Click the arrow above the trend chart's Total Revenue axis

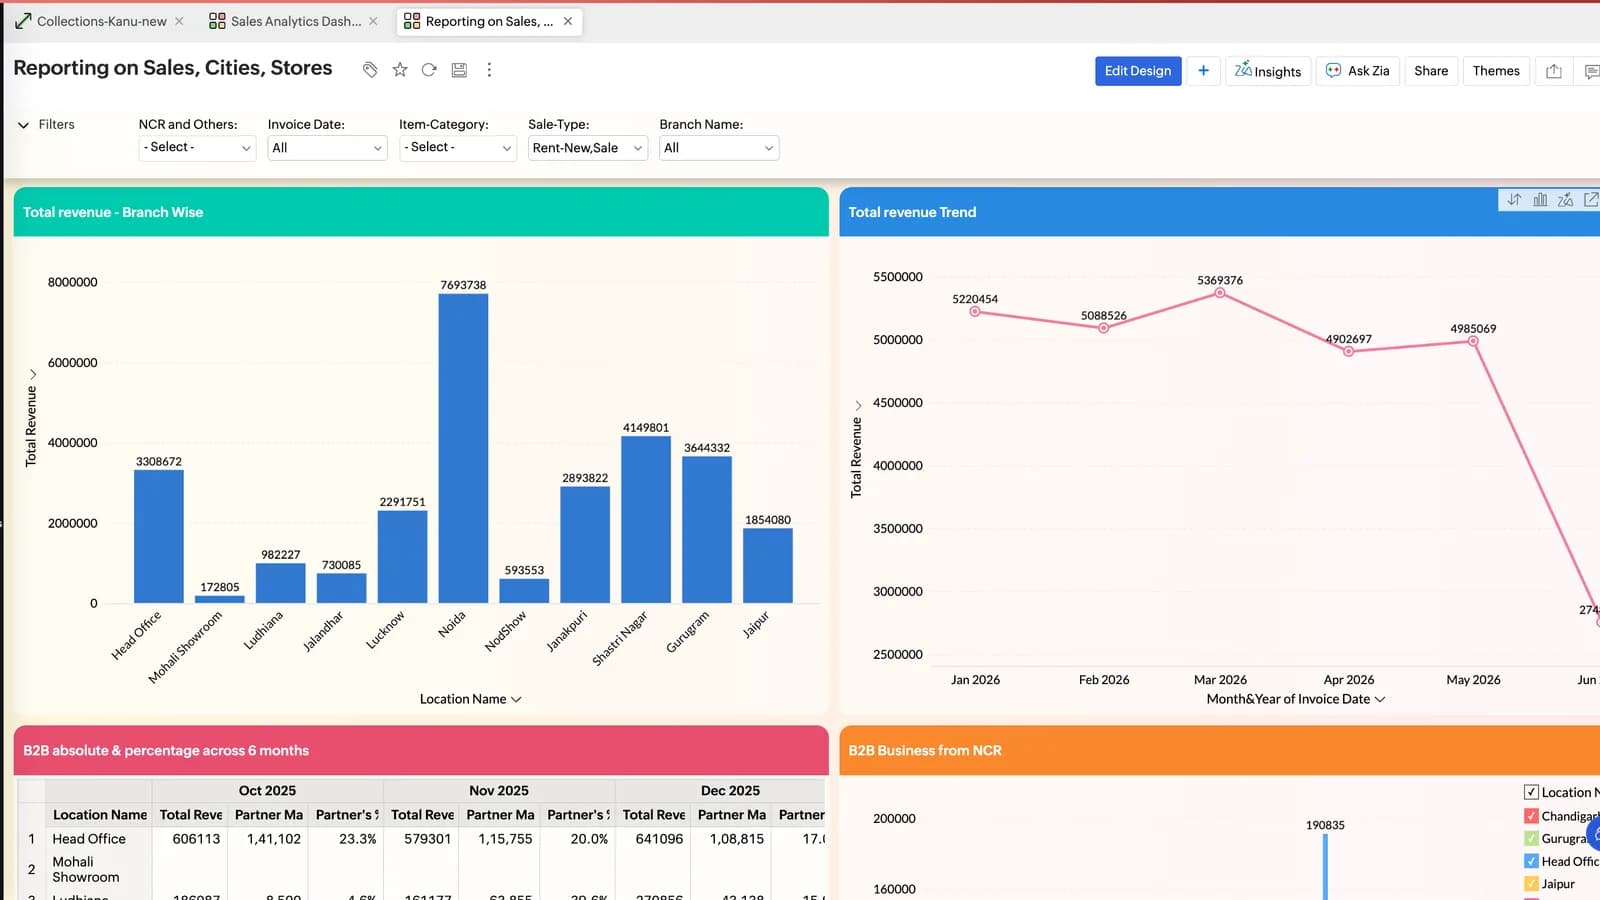(857, 405)
